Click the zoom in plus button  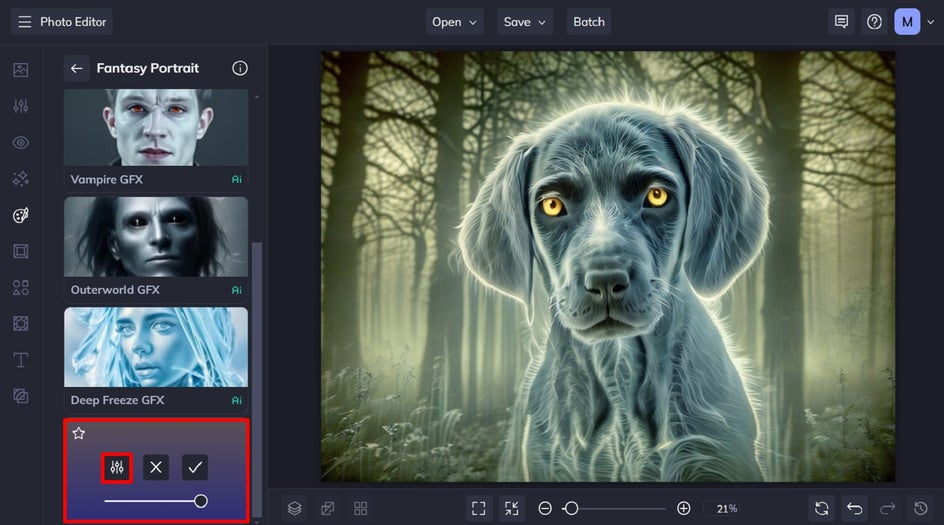pos(683,509)
